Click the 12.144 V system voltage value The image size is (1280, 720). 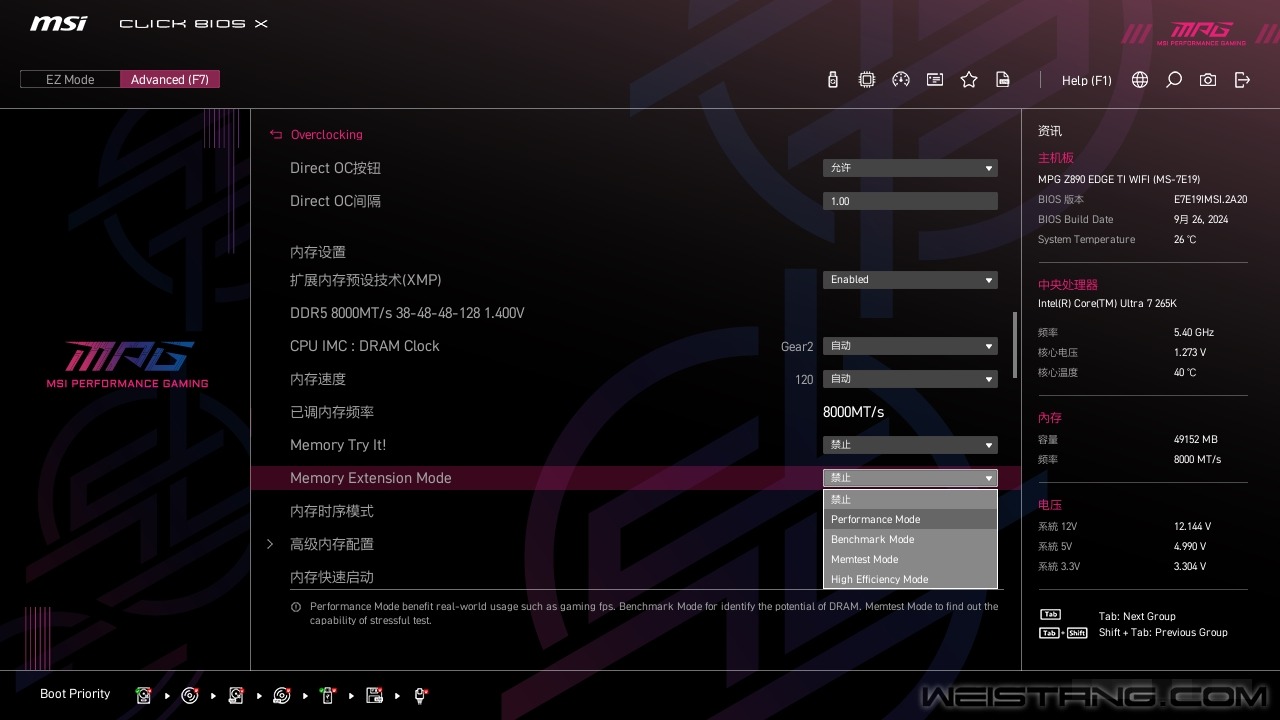click(1192, 526)
